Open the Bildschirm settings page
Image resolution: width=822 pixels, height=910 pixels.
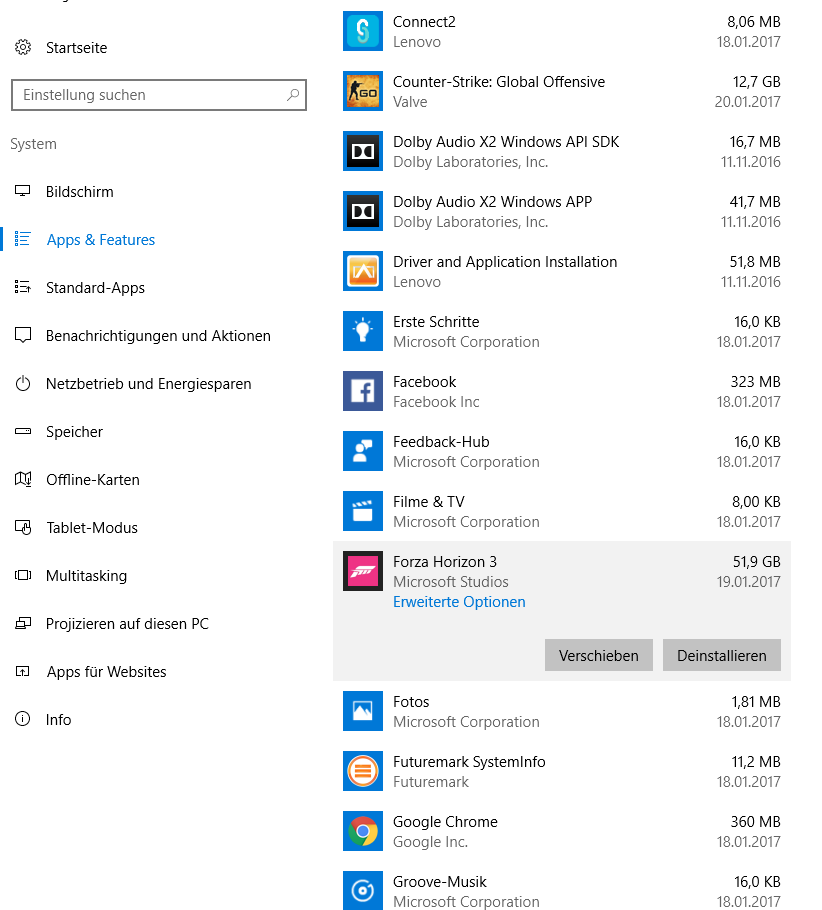(80, 192)
